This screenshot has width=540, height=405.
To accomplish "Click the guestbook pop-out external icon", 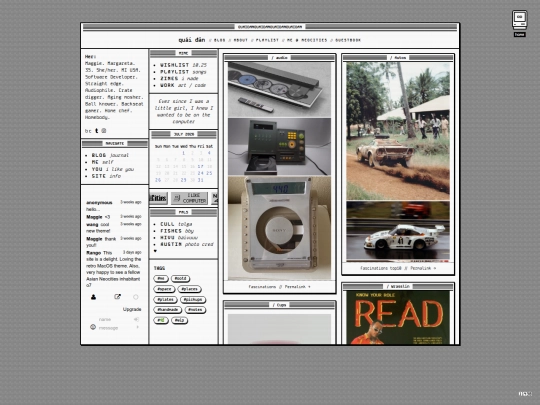I will click(x=117, y=297).
